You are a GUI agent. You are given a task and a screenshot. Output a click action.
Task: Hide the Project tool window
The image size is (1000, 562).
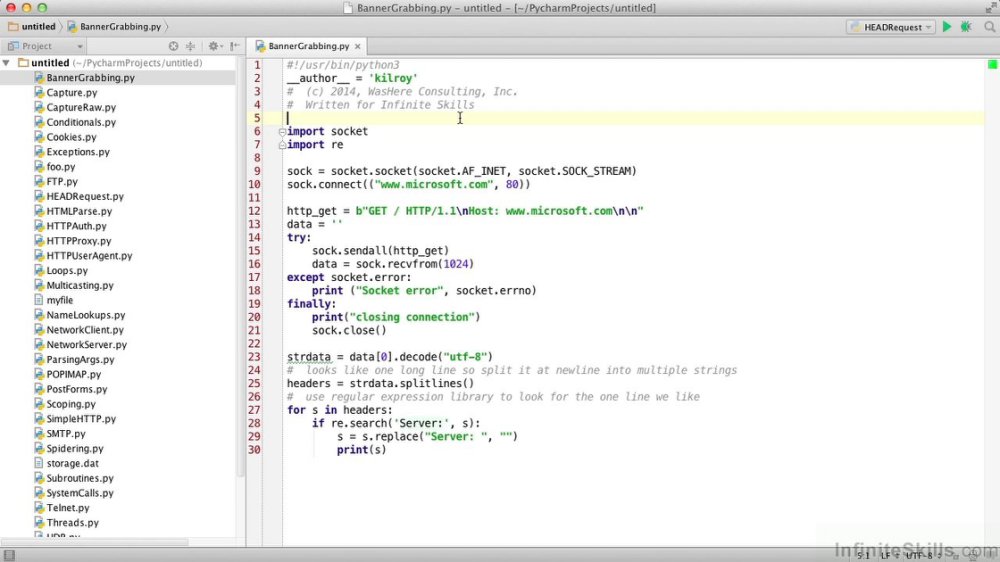point(235,46)
